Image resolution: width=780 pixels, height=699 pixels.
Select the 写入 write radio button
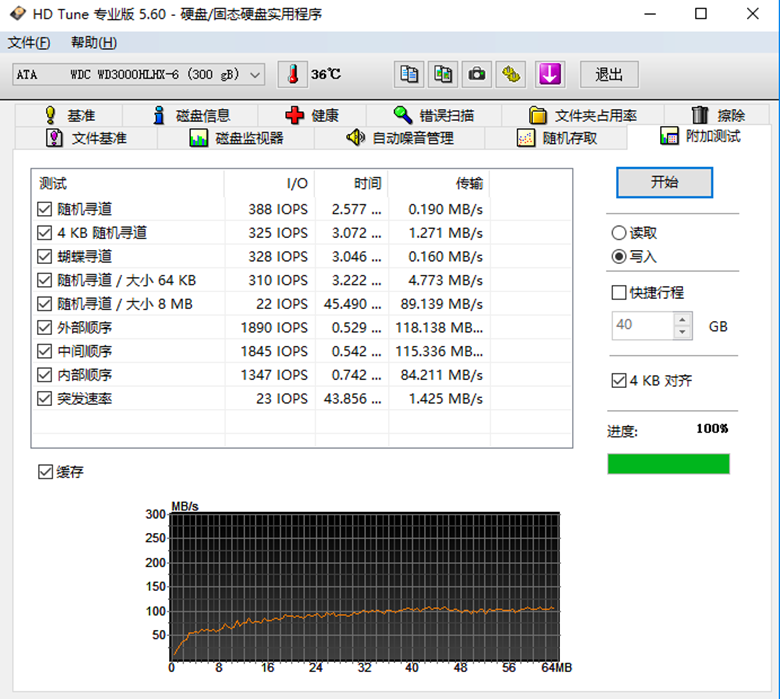click(x=619, y=257)
